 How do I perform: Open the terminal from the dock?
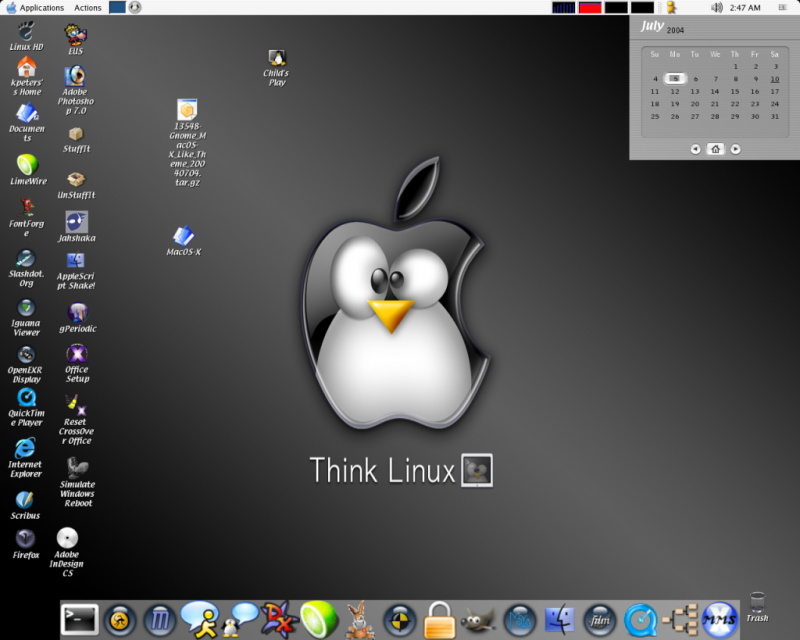pos(80,620)
